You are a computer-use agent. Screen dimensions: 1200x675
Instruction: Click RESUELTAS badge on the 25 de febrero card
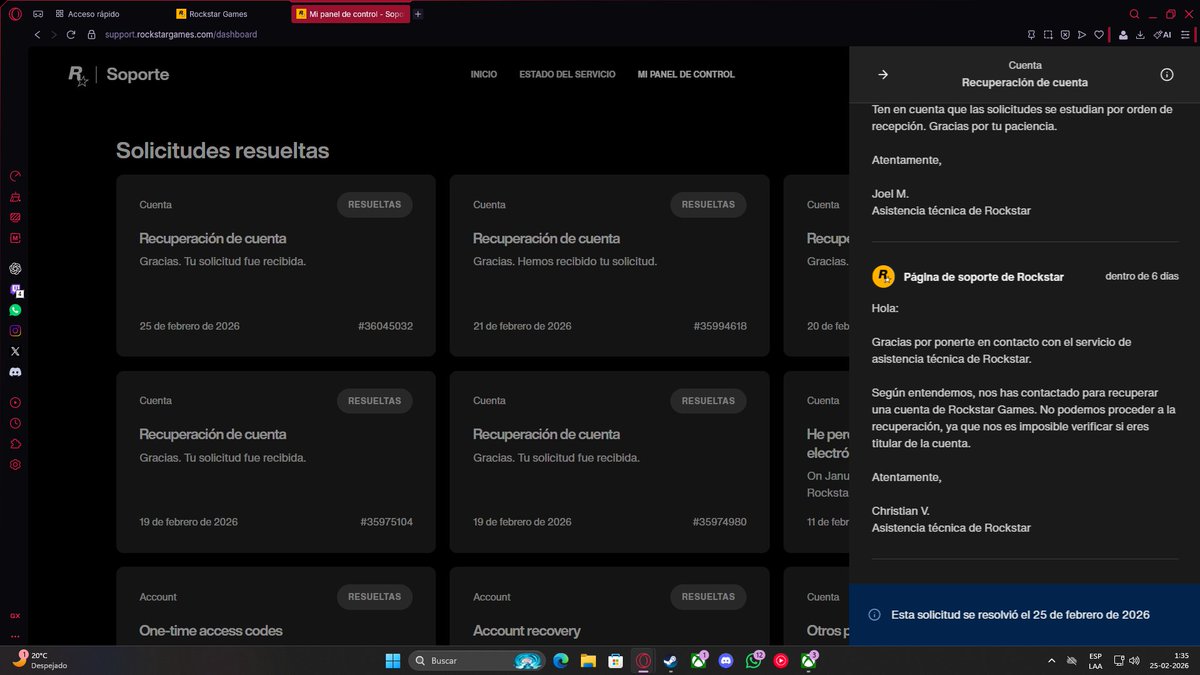point(374,205)
